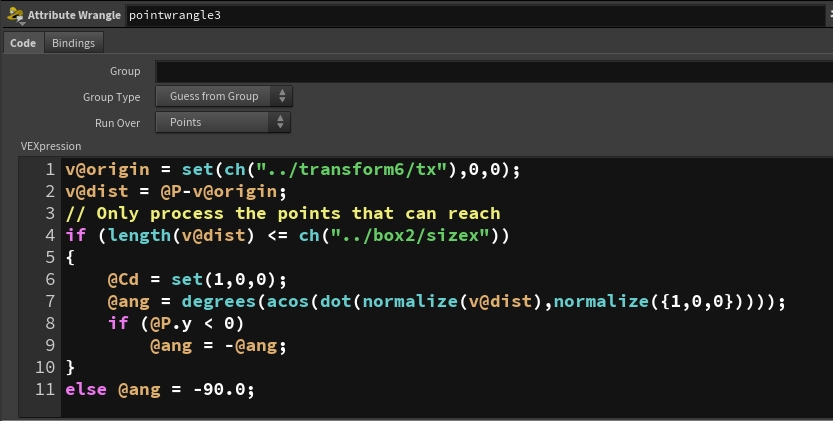
Task: Click the Attribute Wrangle node icon
Action: pyautogui.click(x=13, y=15)
